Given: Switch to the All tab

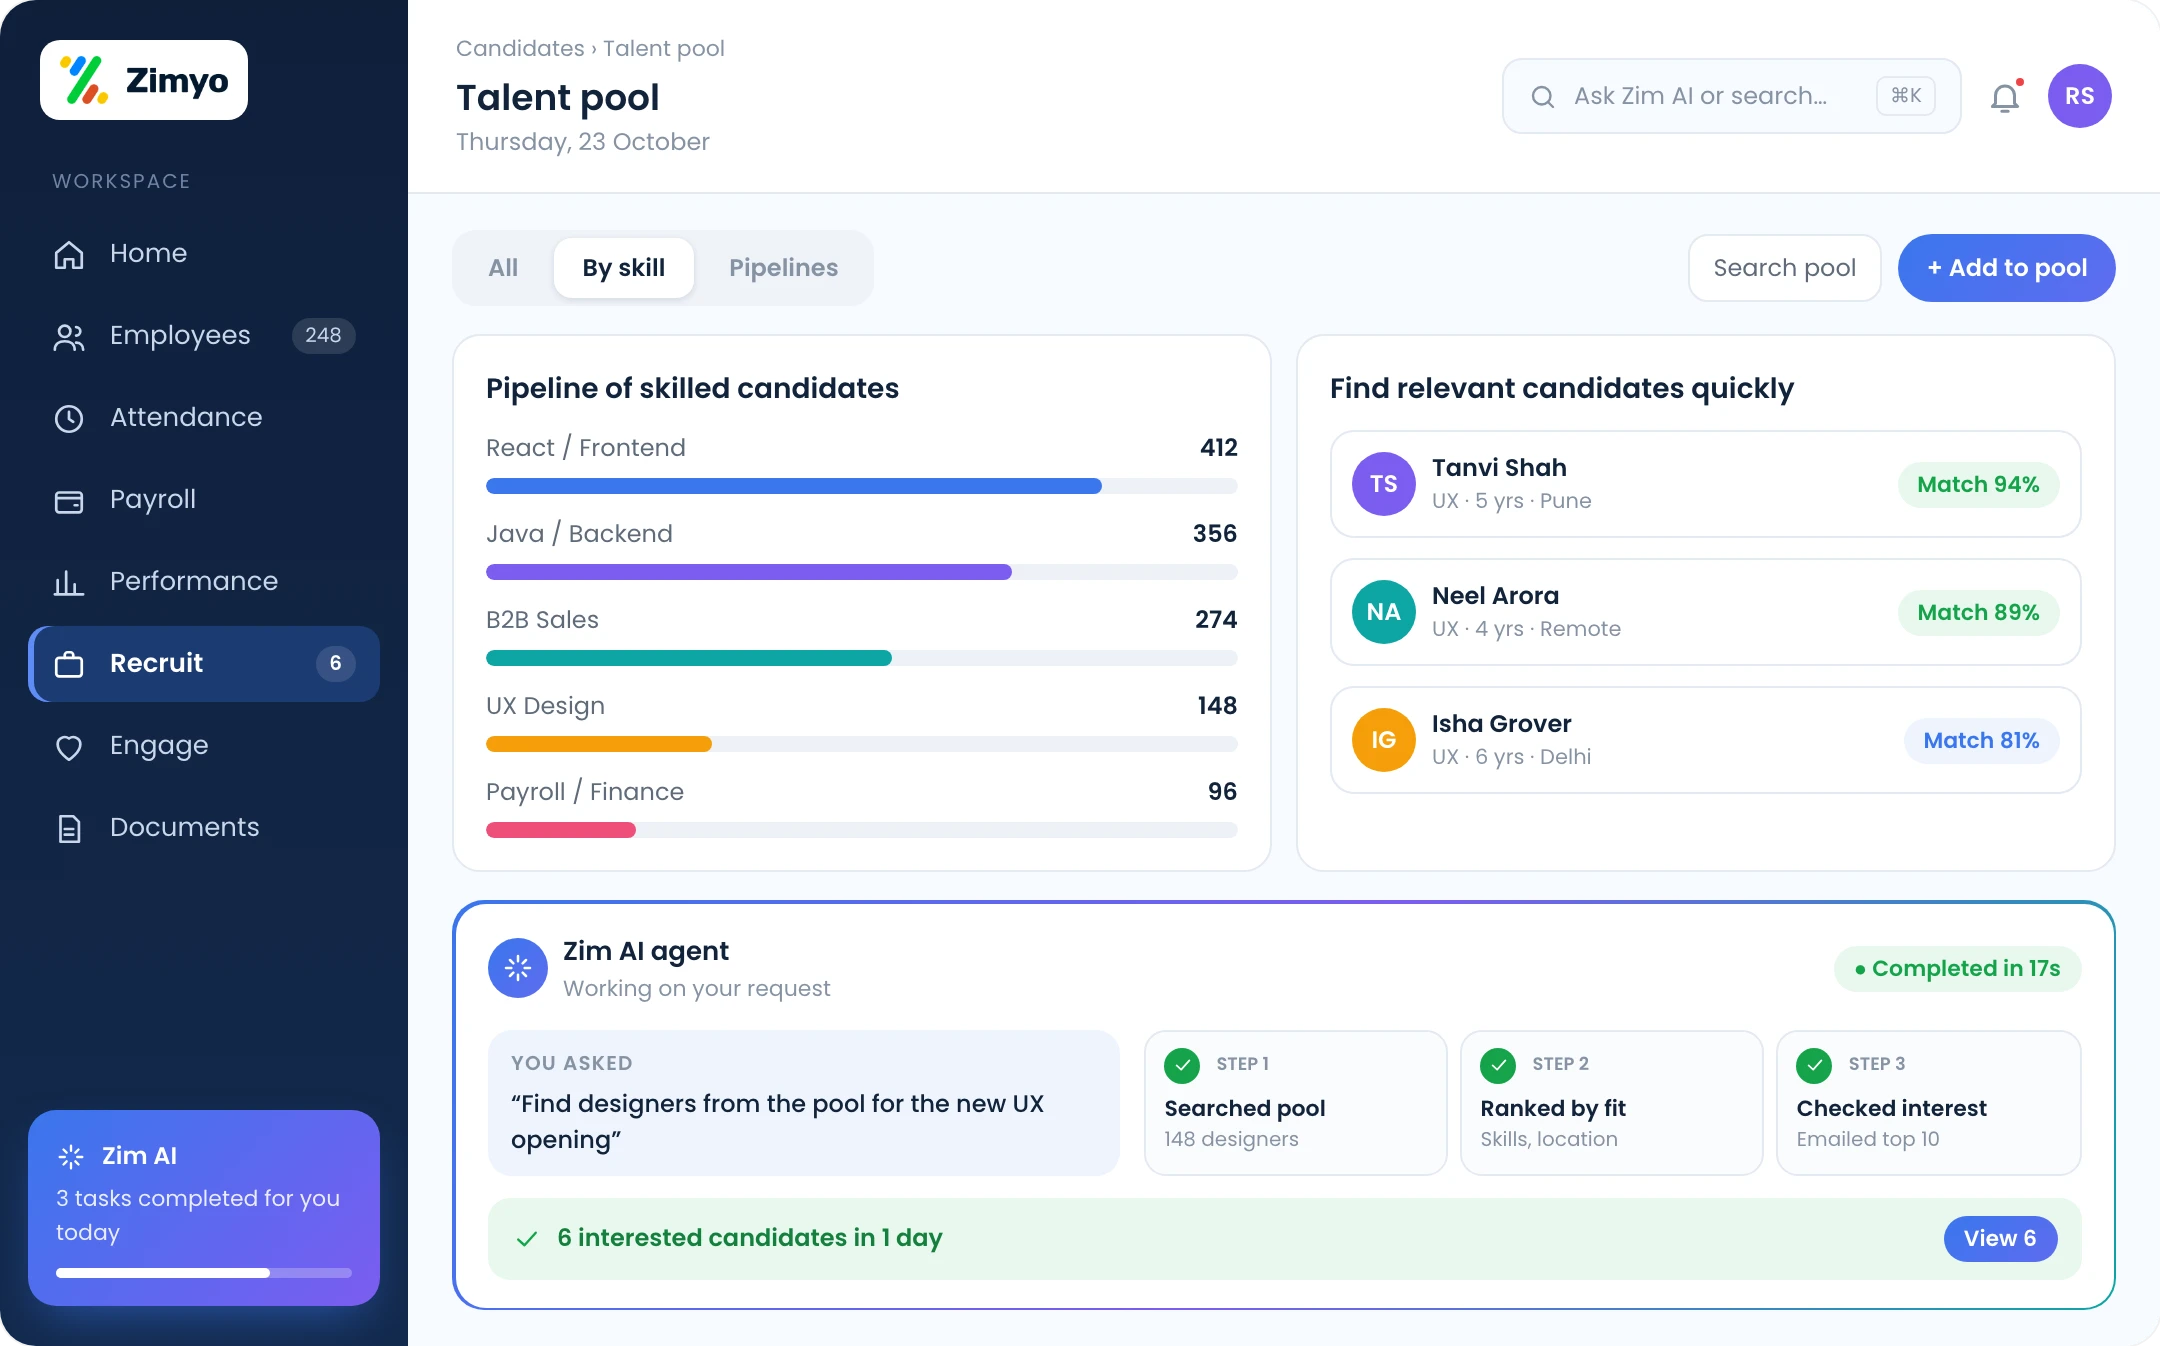Looking at the screenshot, I should (x=503, y=268).
